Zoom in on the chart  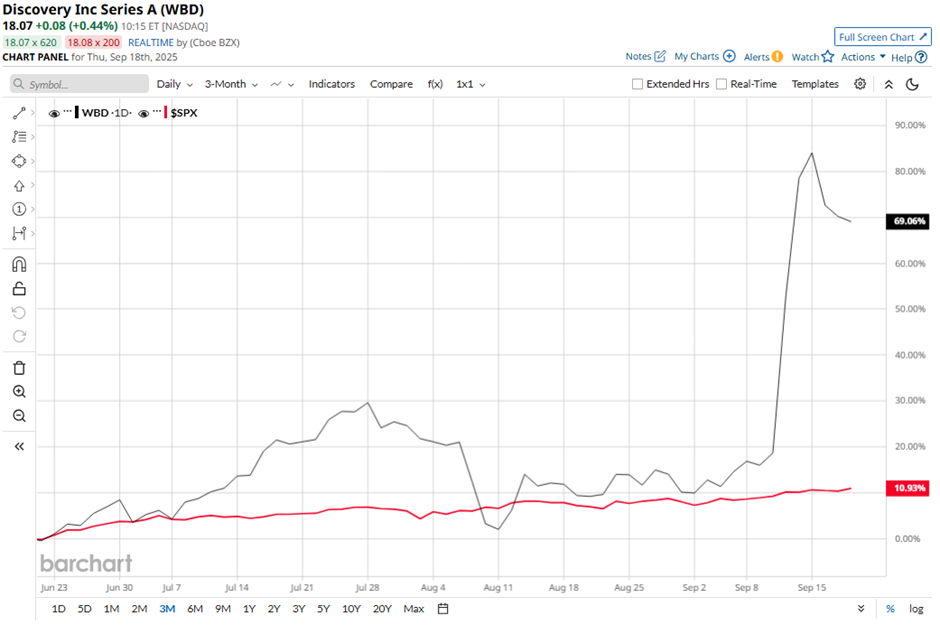(x=19, y=392)
